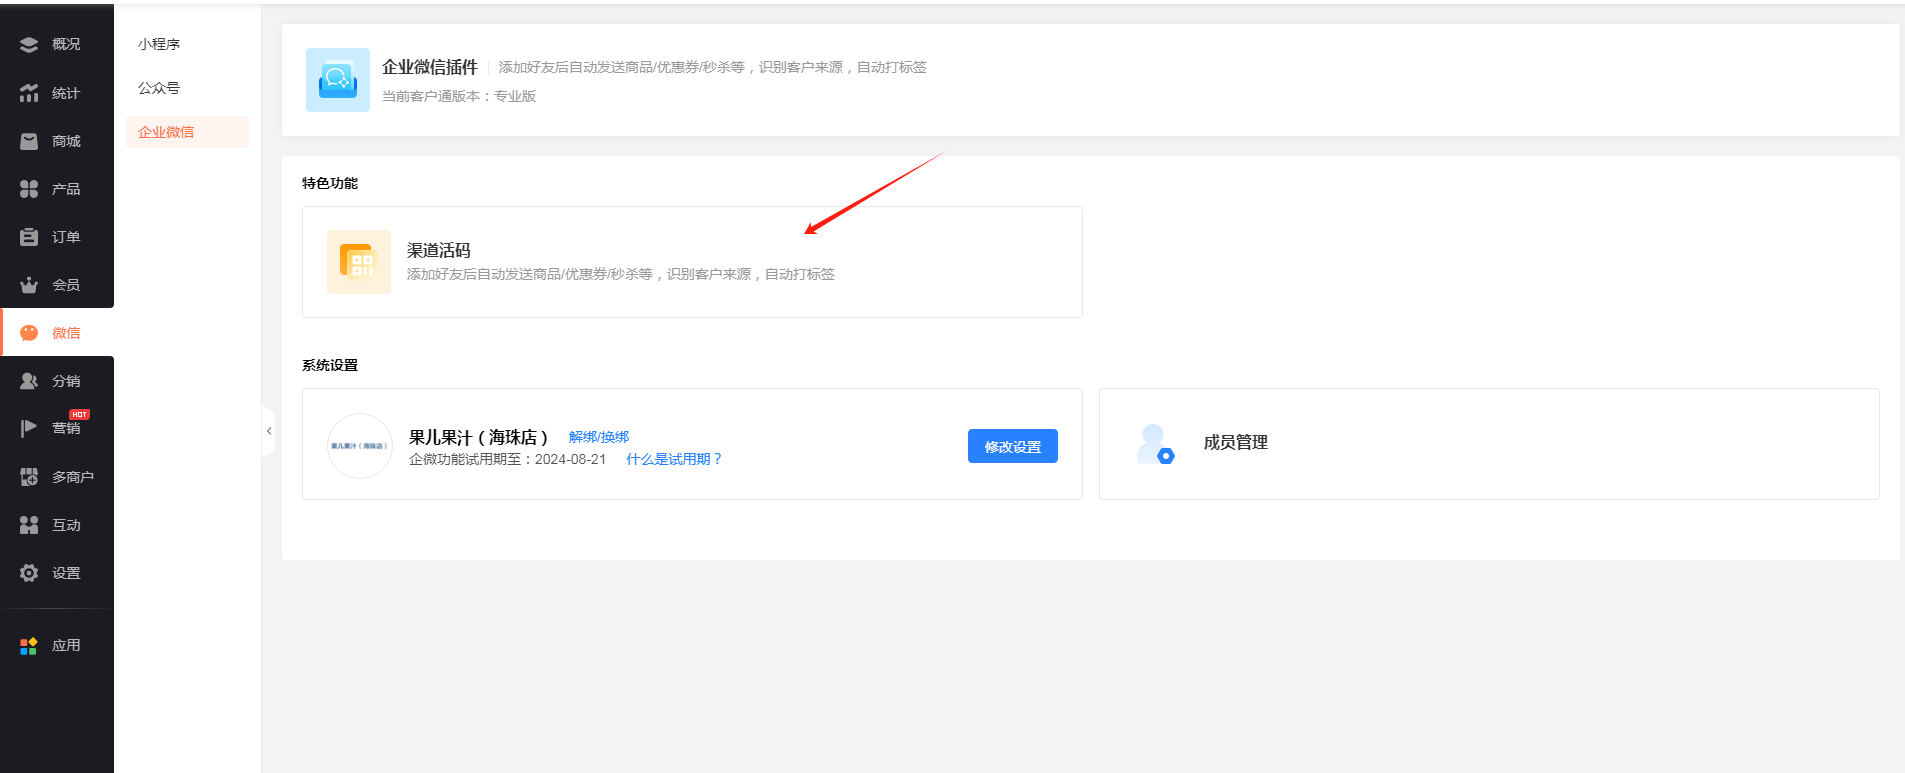
Task: Click the 营销 marketing flag icon
Action: coord(29,428)
